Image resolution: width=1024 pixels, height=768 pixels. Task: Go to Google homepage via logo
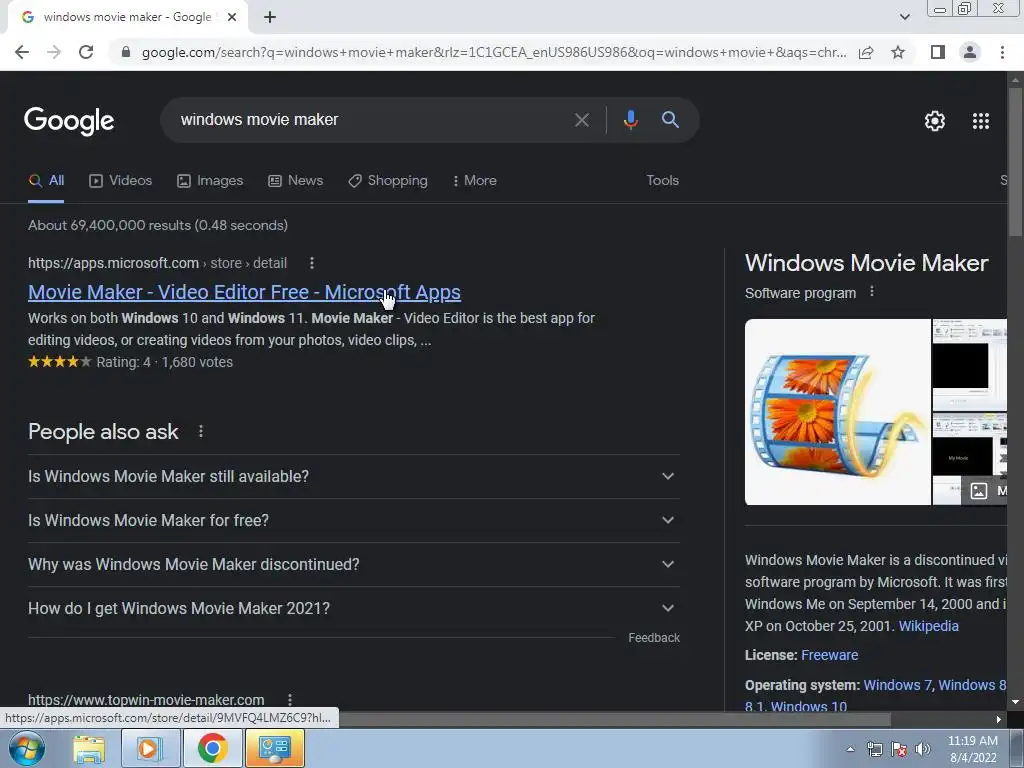(69, 121)
